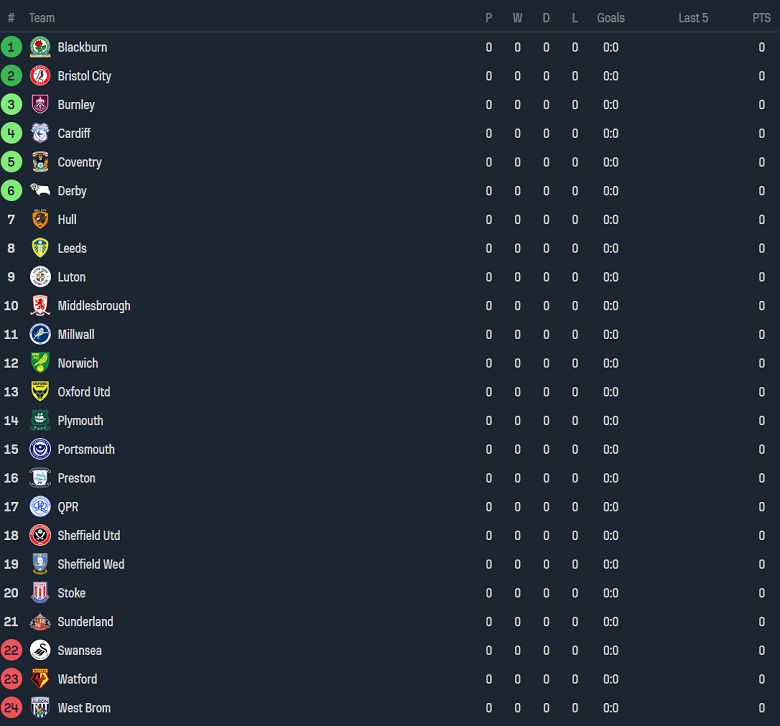Select the Norwich canary badge
The image size is (780, 726).
tap(40, 363)
